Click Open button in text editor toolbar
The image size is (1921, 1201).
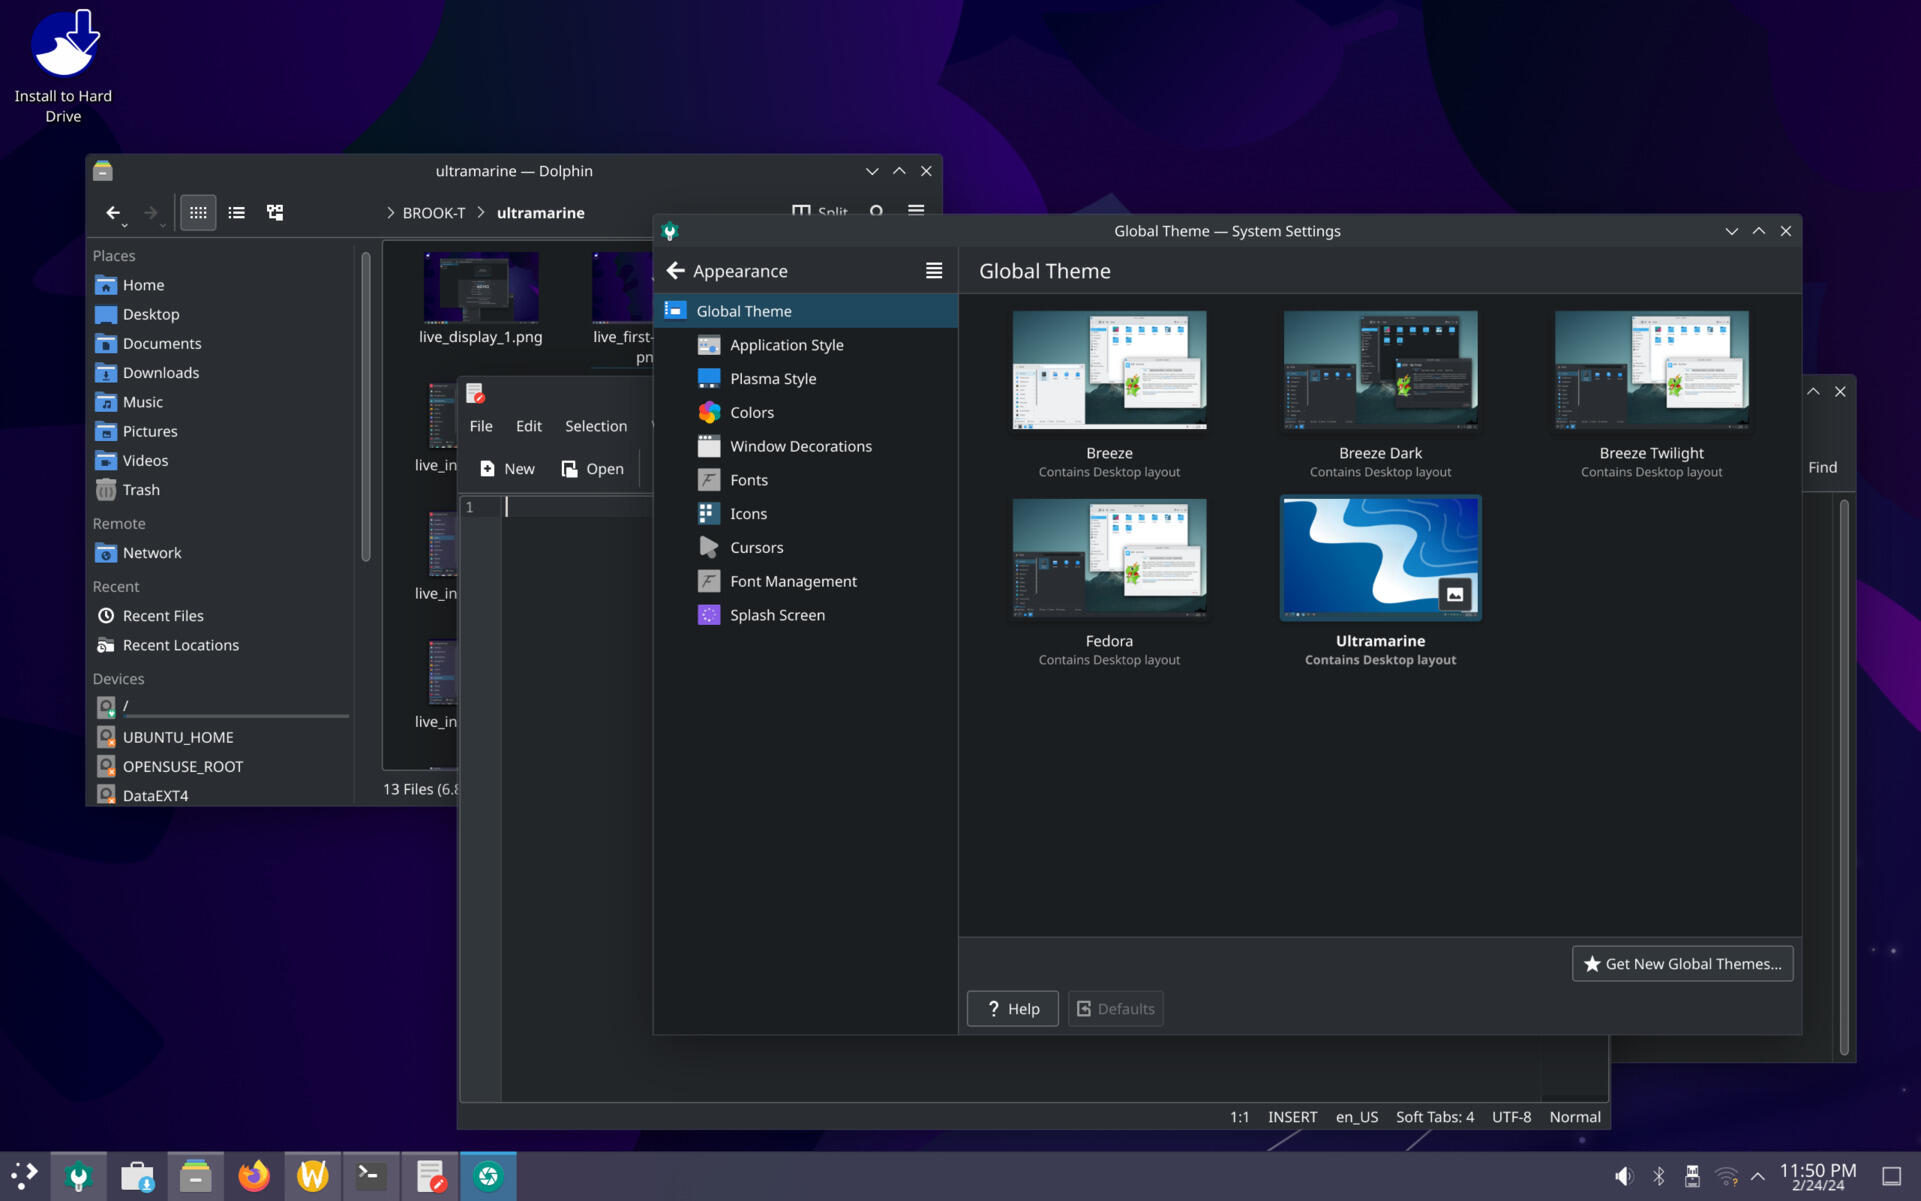pyautogui.click(x=592, y=468)
